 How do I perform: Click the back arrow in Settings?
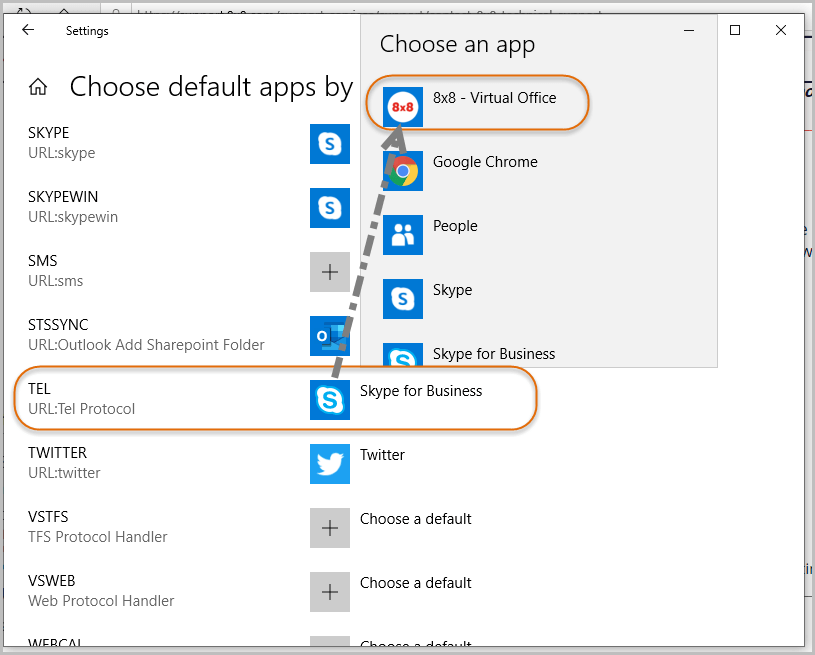pos(28,30)
